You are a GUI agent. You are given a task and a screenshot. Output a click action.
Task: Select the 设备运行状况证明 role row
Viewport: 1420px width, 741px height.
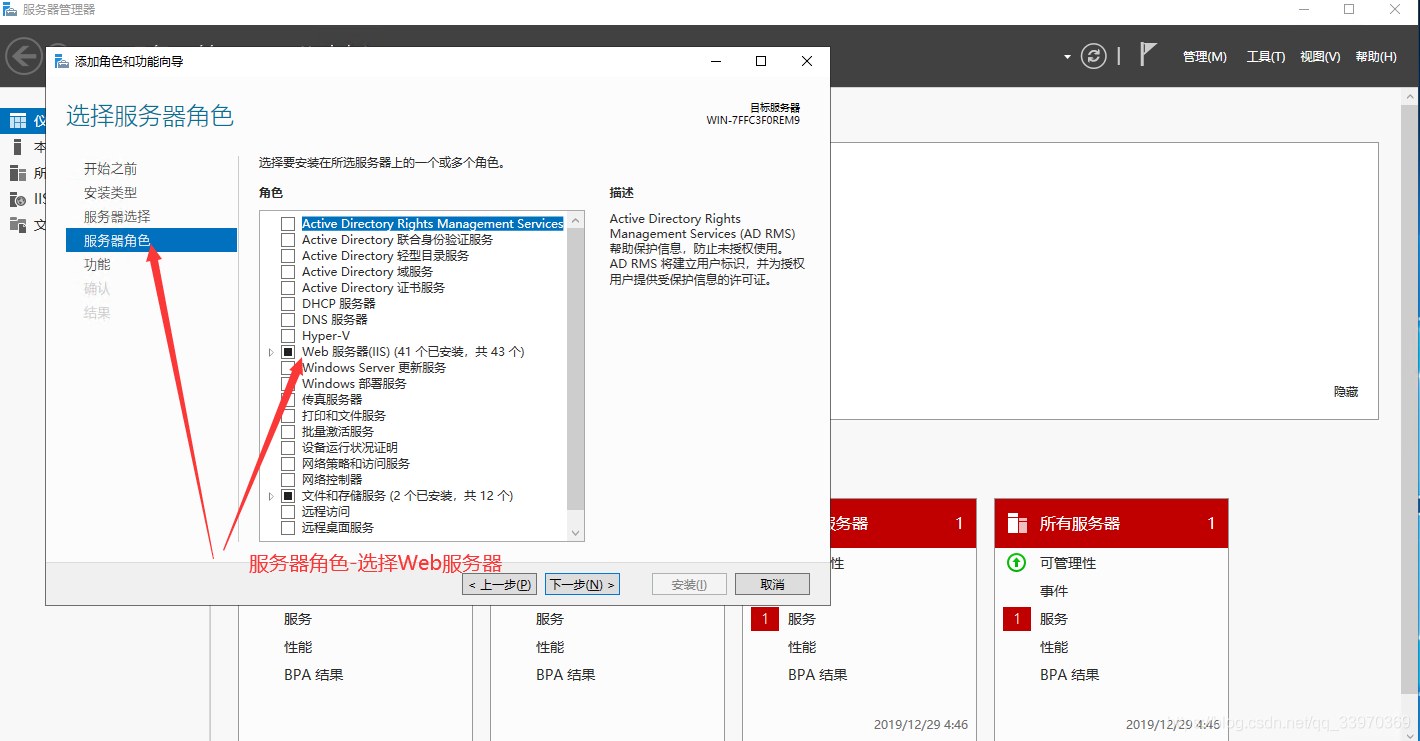click(x=350, y=448)
